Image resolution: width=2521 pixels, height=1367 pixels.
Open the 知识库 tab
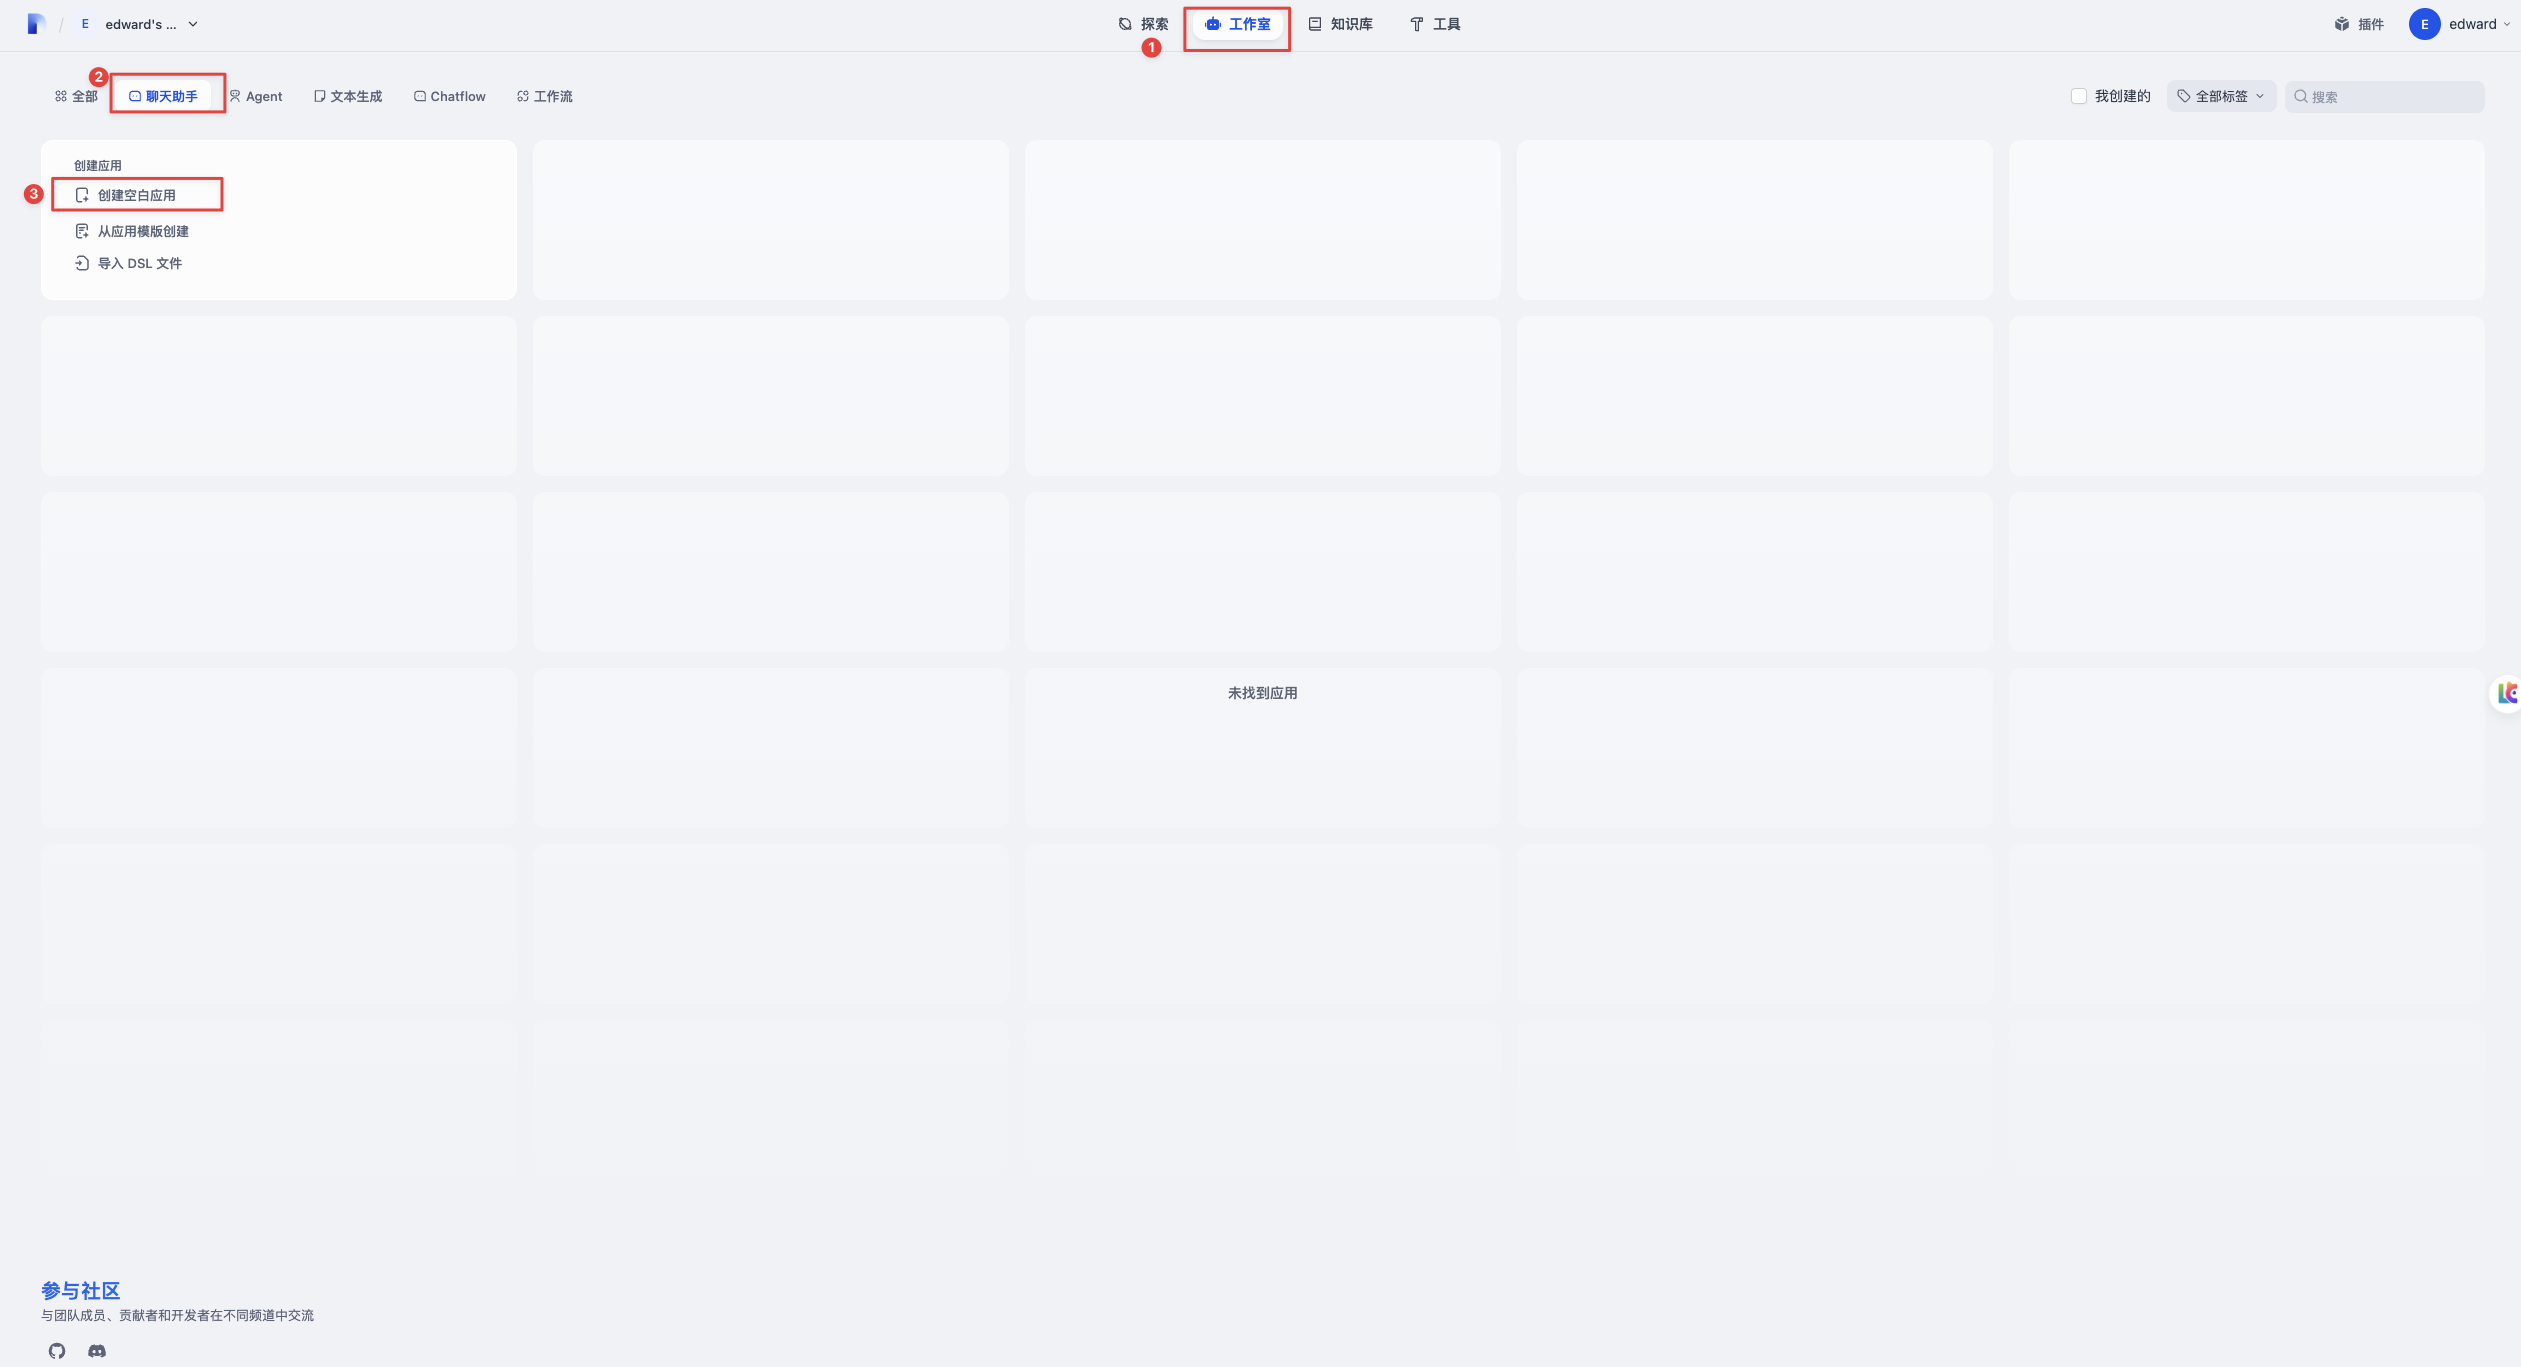pyautogui.click(x=1341, y=24)
